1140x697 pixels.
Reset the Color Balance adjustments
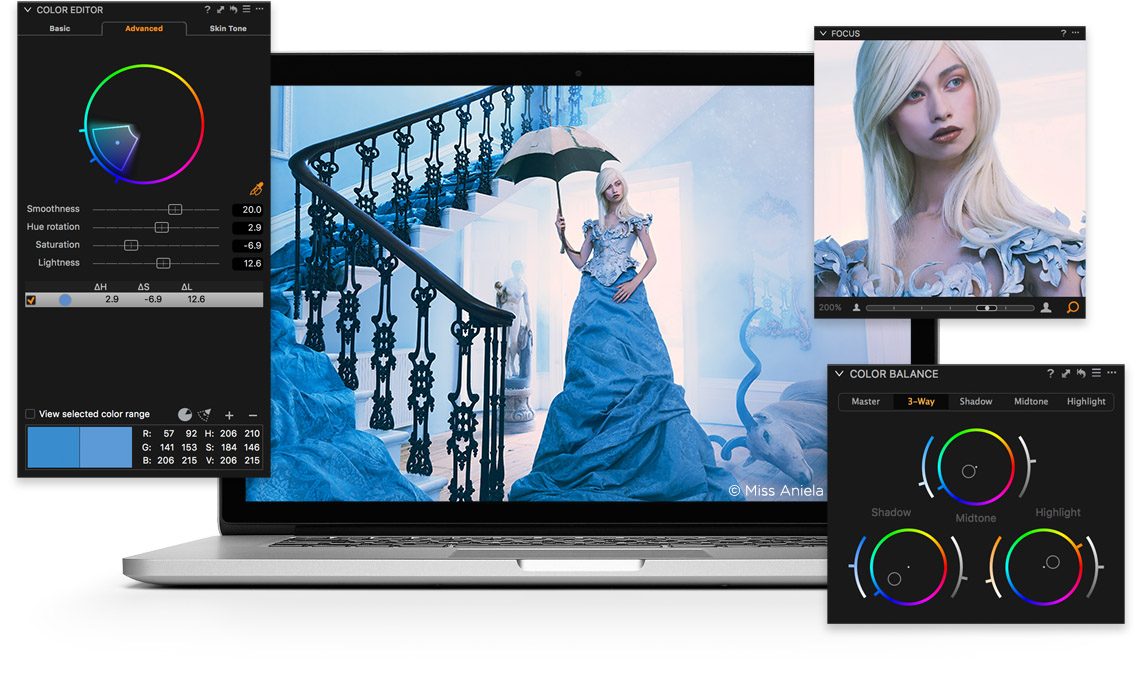click(1081, 374)
